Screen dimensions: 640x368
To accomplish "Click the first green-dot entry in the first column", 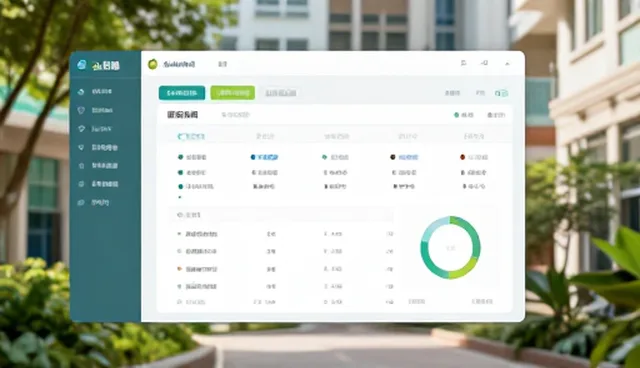I will pyautogui.click(x=192, y=157).
